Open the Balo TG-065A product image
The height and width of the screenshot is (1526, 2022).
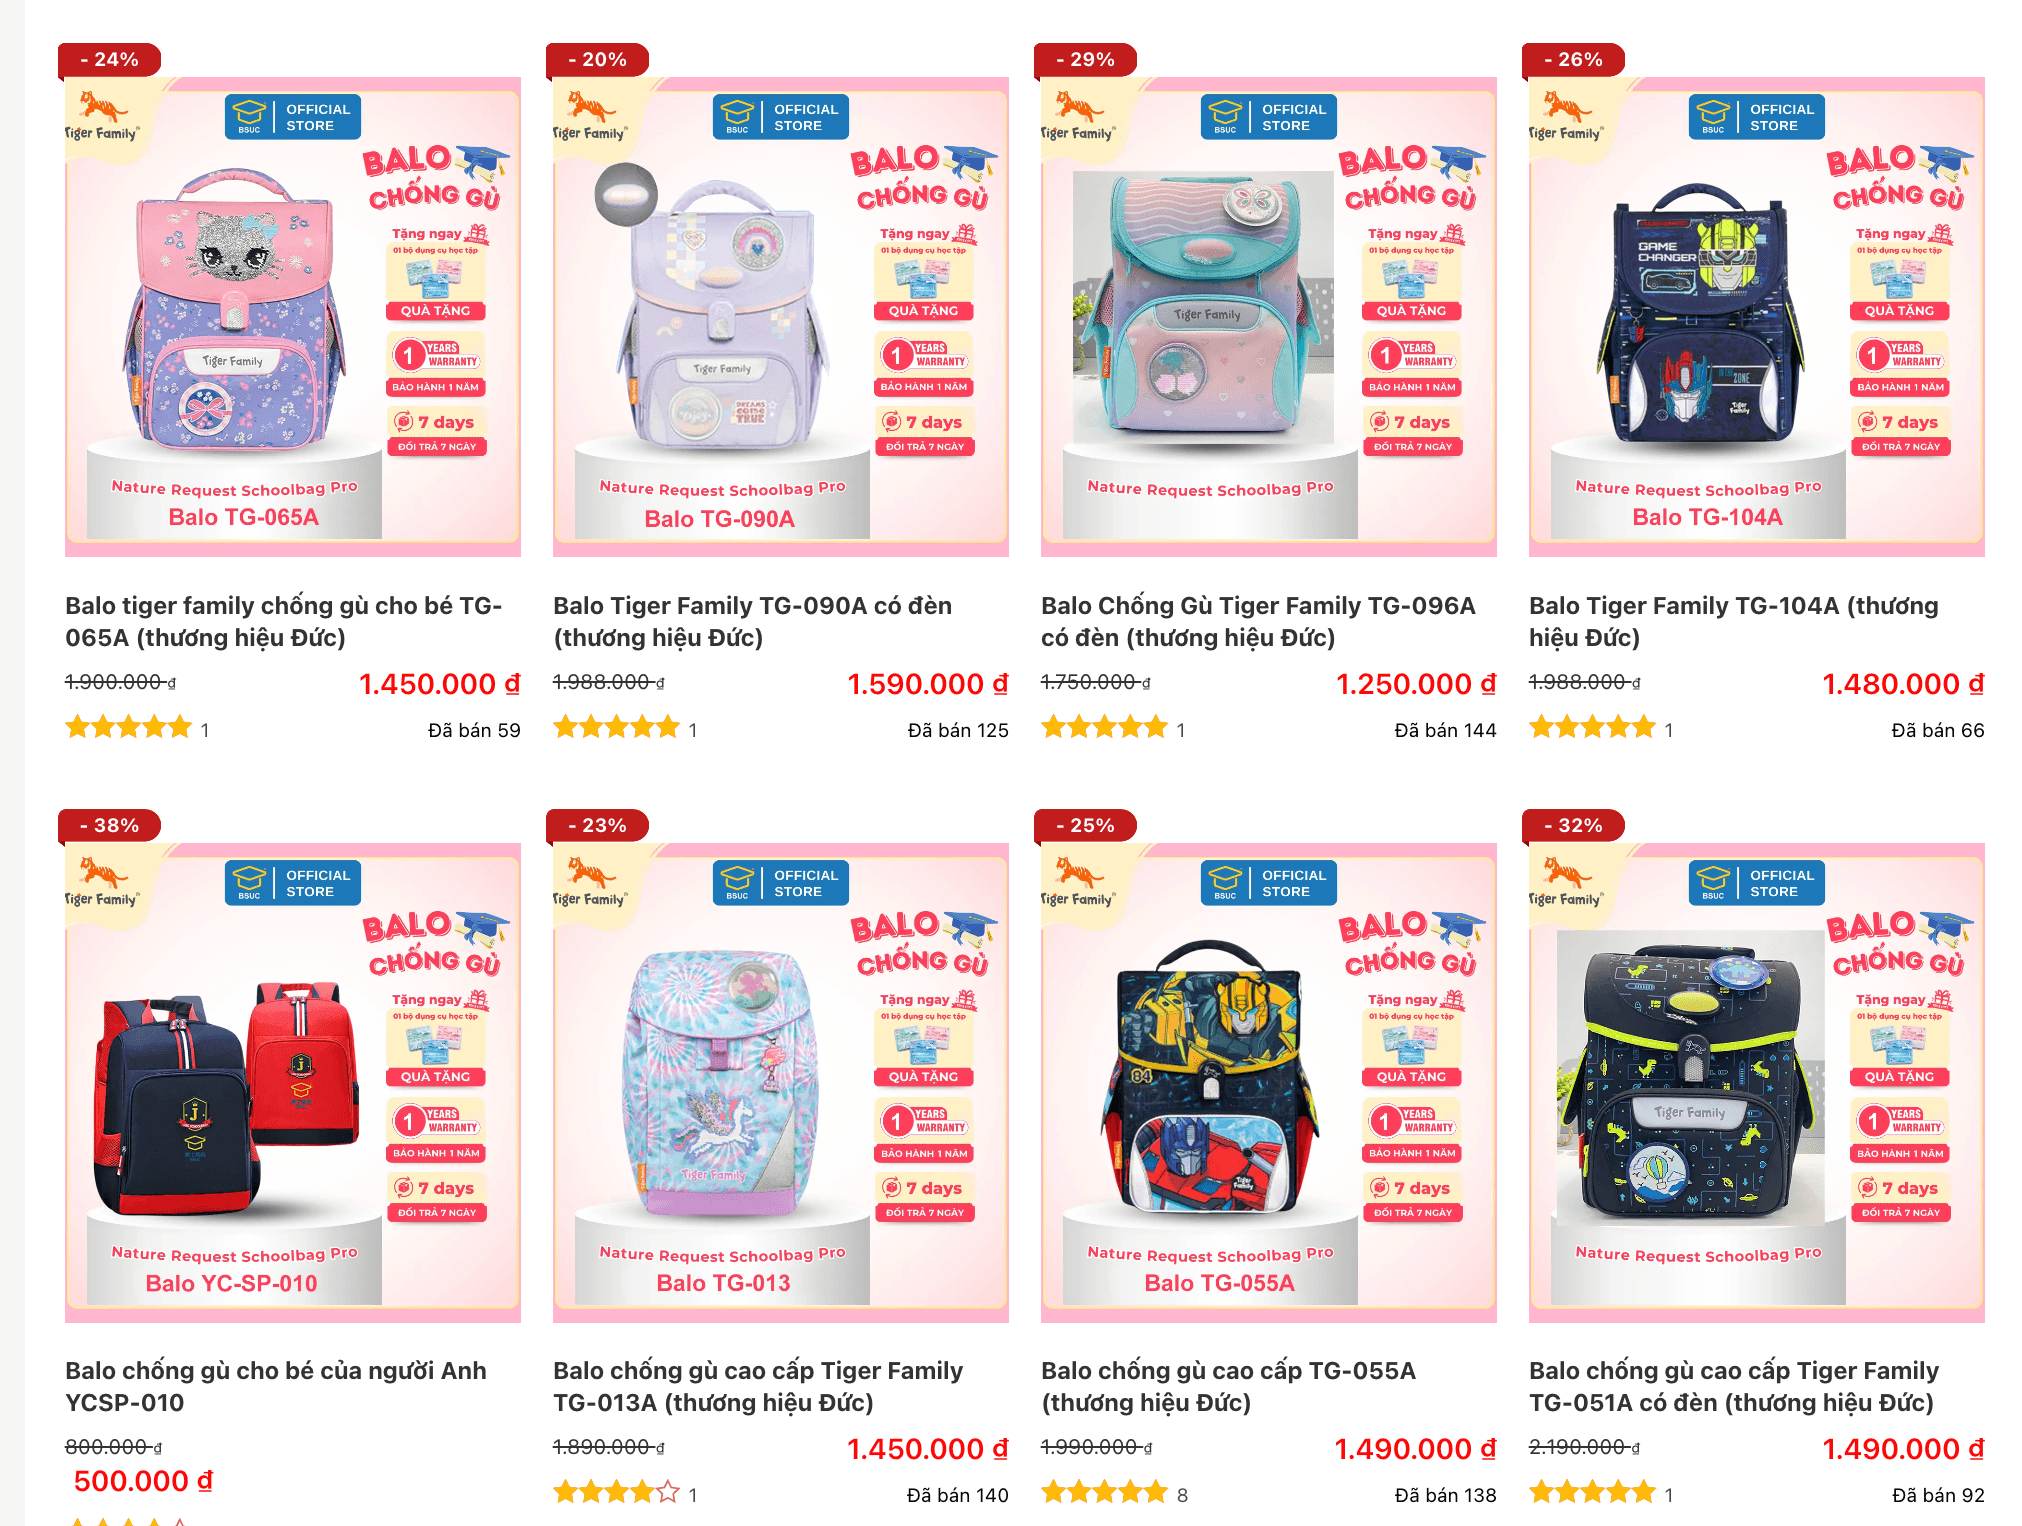click(x=293, y=316)
